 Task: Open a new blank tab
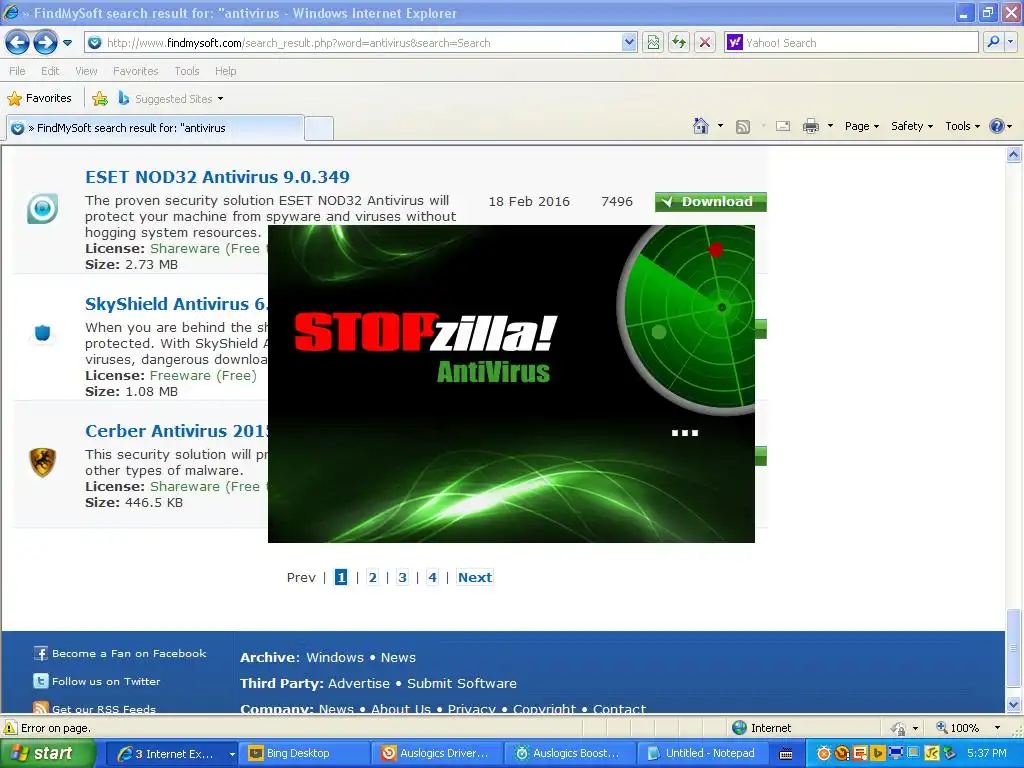(319, 128)
